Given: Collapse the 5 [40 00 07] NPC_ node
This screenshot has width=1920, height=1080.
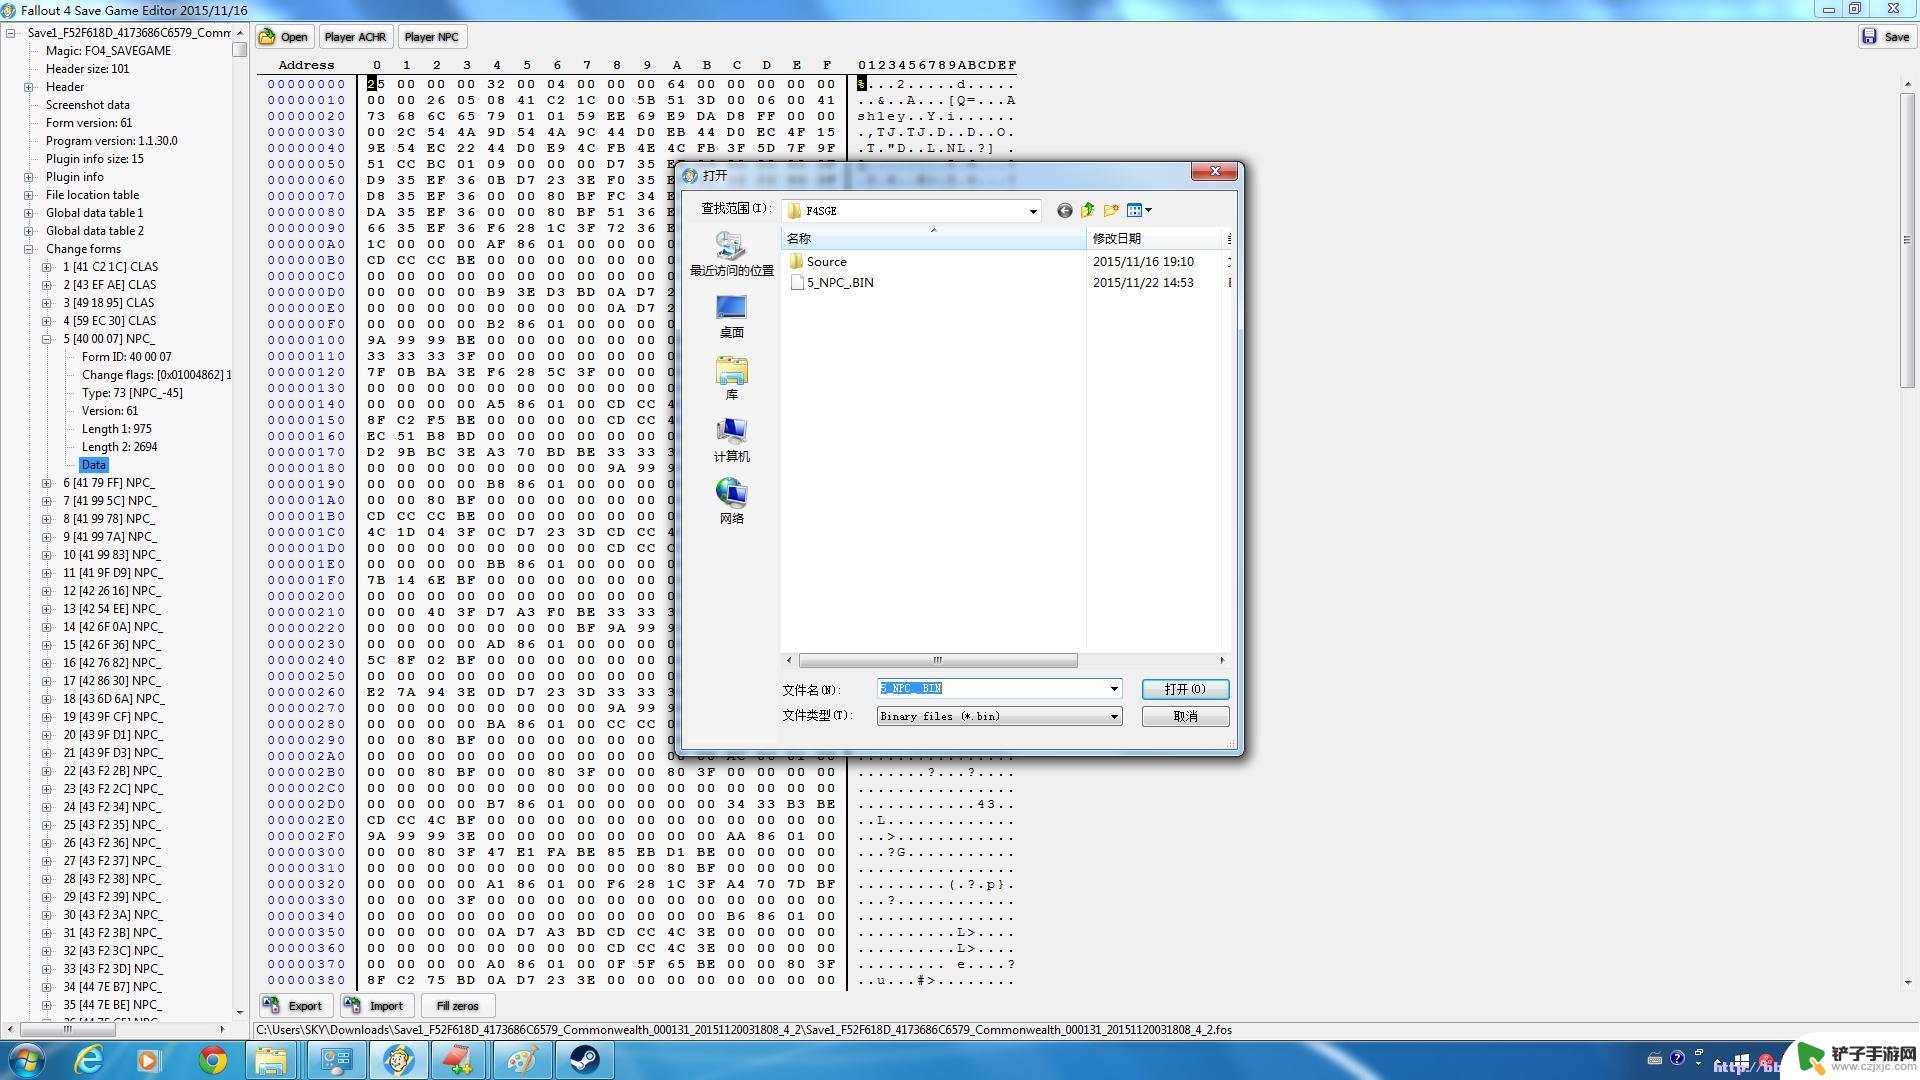Looking at the screenshot, I should click(47, 339).
